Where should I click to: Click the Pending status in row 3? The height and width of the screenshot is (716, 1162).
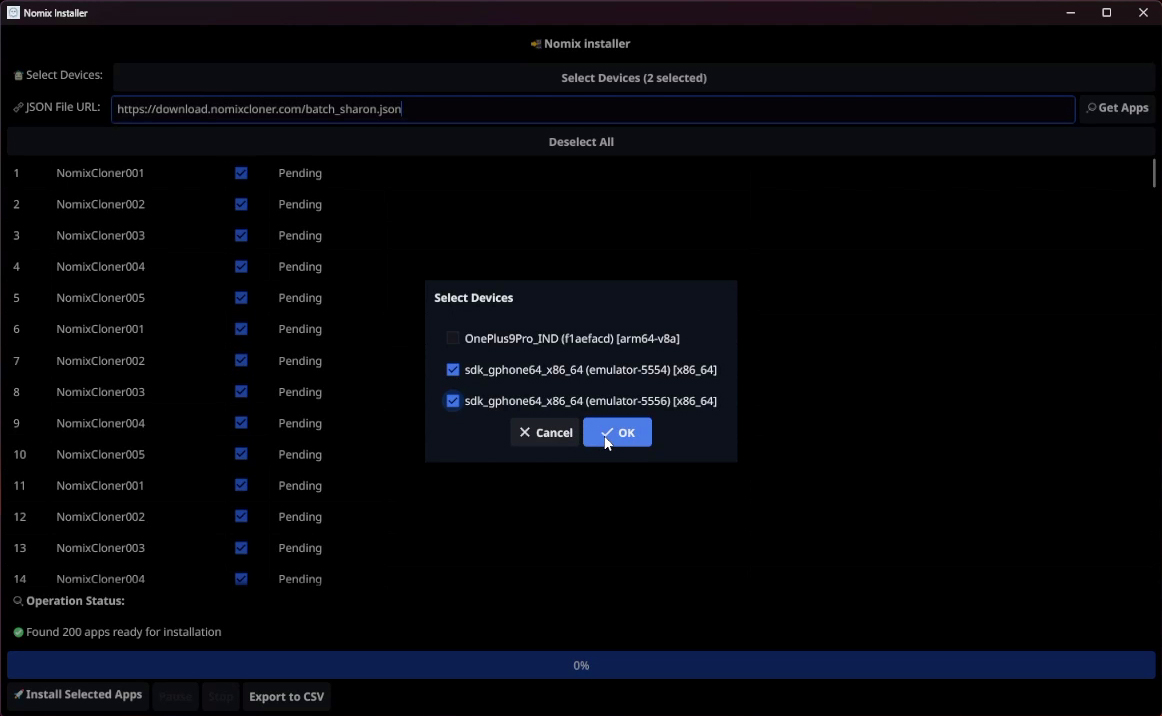click(300, 236)
